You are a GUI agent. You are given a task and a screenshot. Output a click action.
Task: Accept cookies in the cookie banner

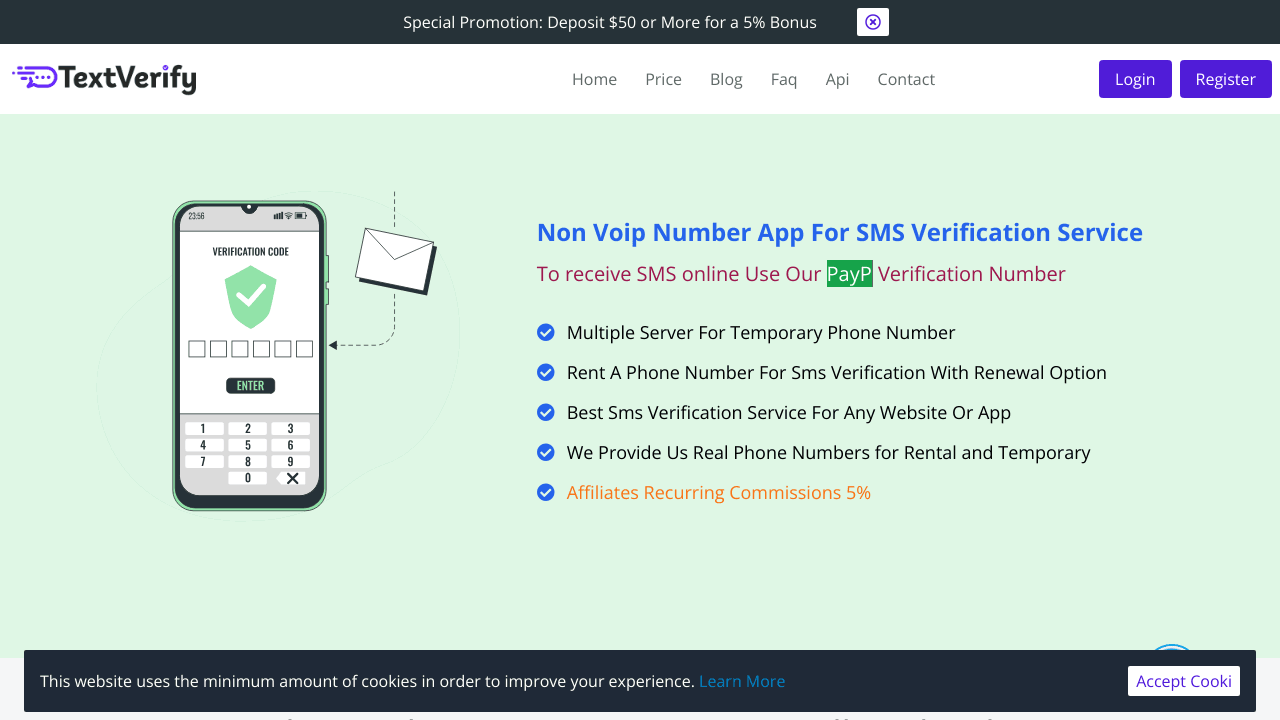[x=1183, y=681]
